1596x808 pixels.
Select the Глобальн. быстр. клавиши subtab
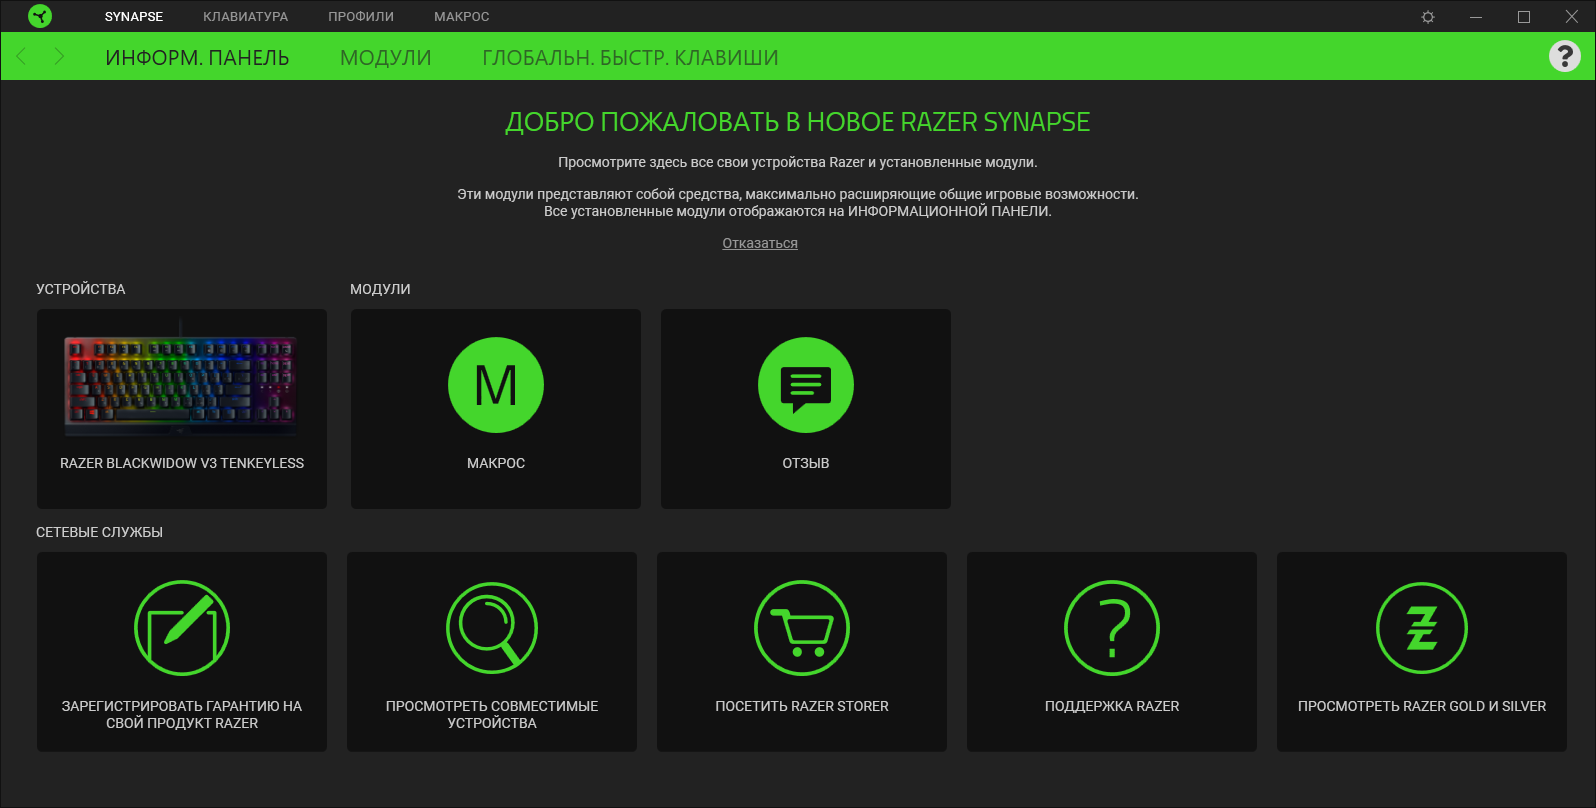[x=630, y=58]
